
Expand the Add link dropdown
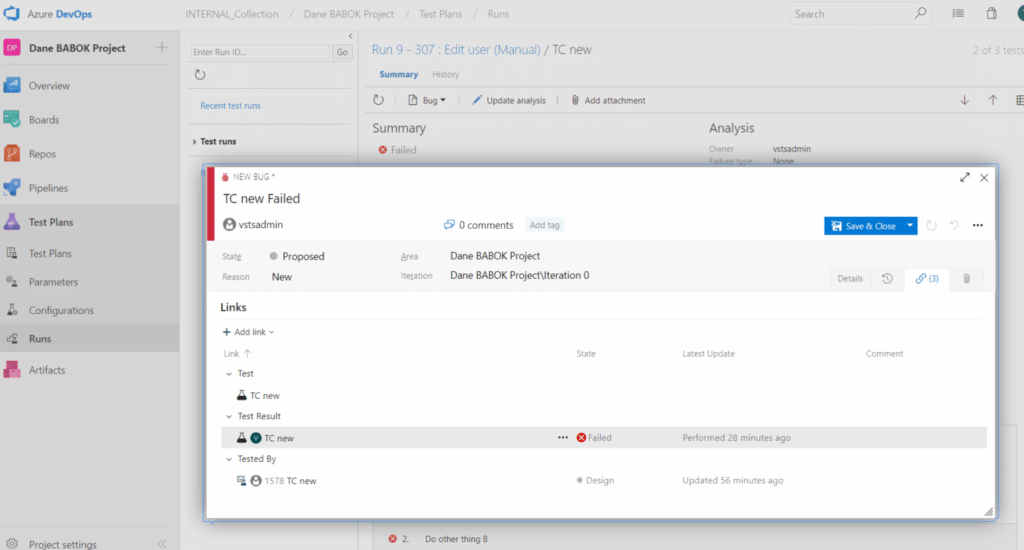[x=248, y=332]
